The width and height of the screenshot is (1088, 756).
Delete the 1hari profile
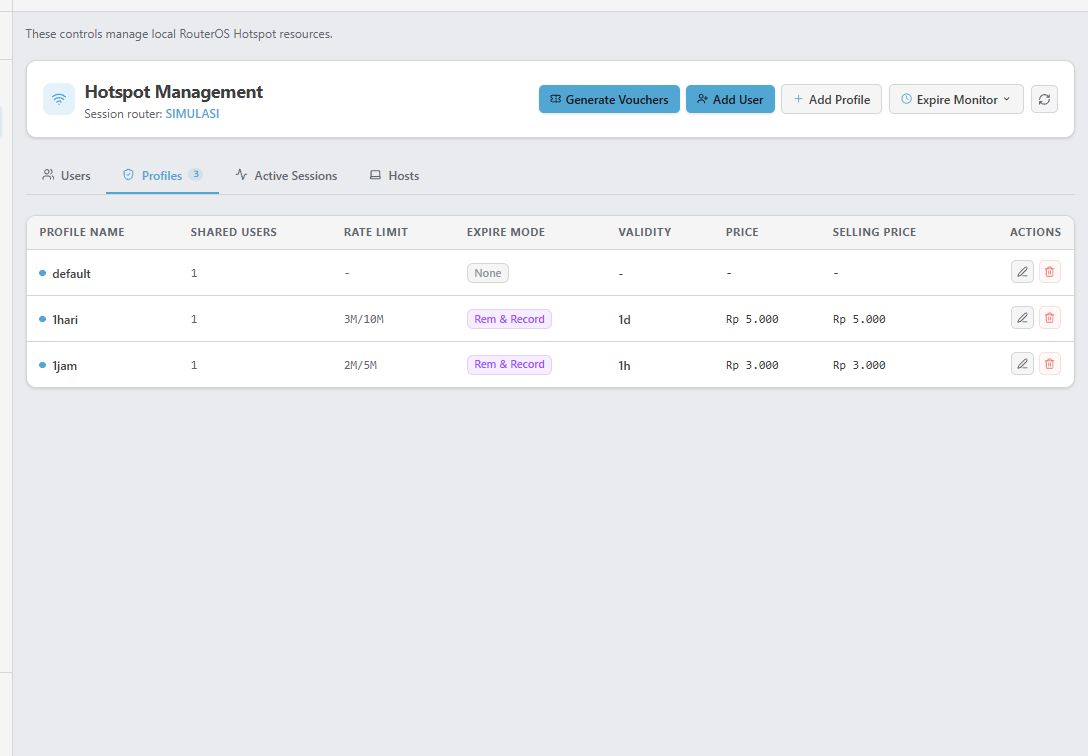1049,318
